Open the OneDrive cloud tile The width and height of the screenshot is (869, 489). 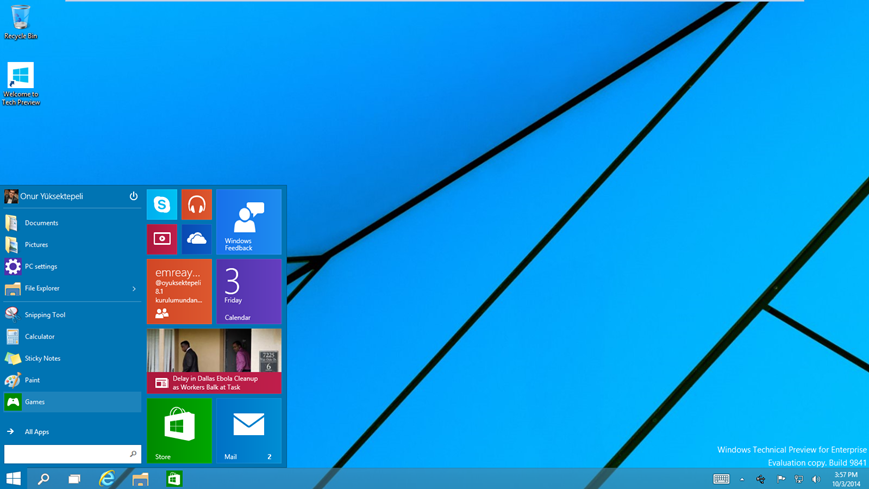click(x=196, y=239)
